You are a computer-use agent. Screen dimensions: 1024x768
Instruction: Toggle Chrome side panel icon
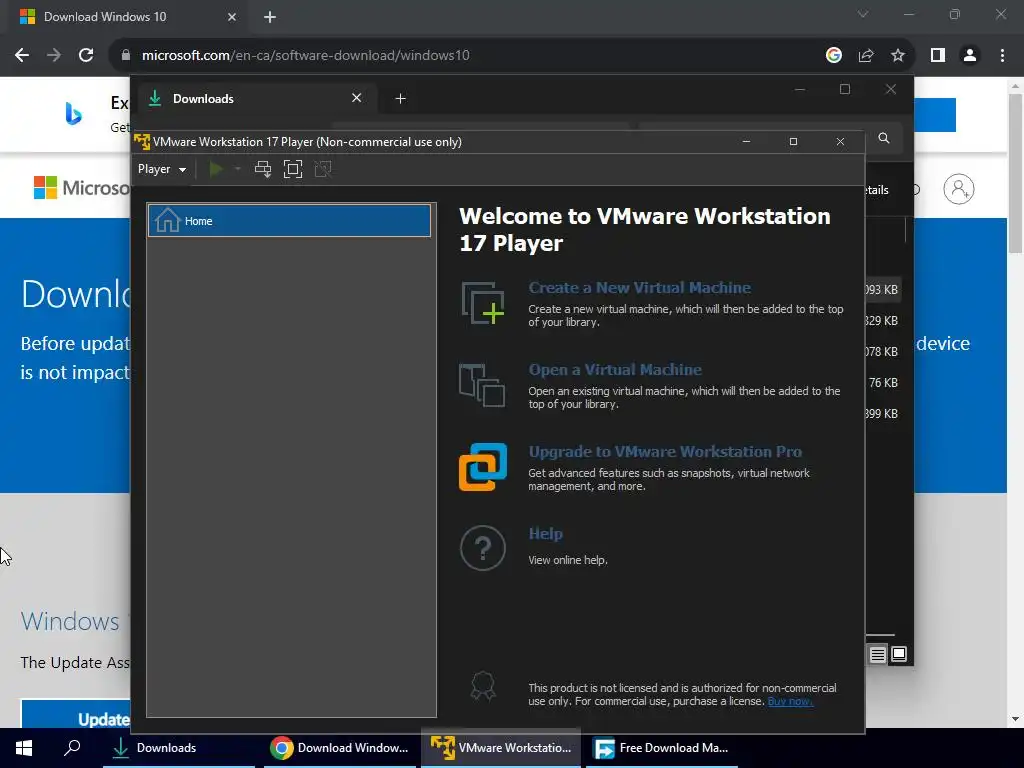pos(938,56)
